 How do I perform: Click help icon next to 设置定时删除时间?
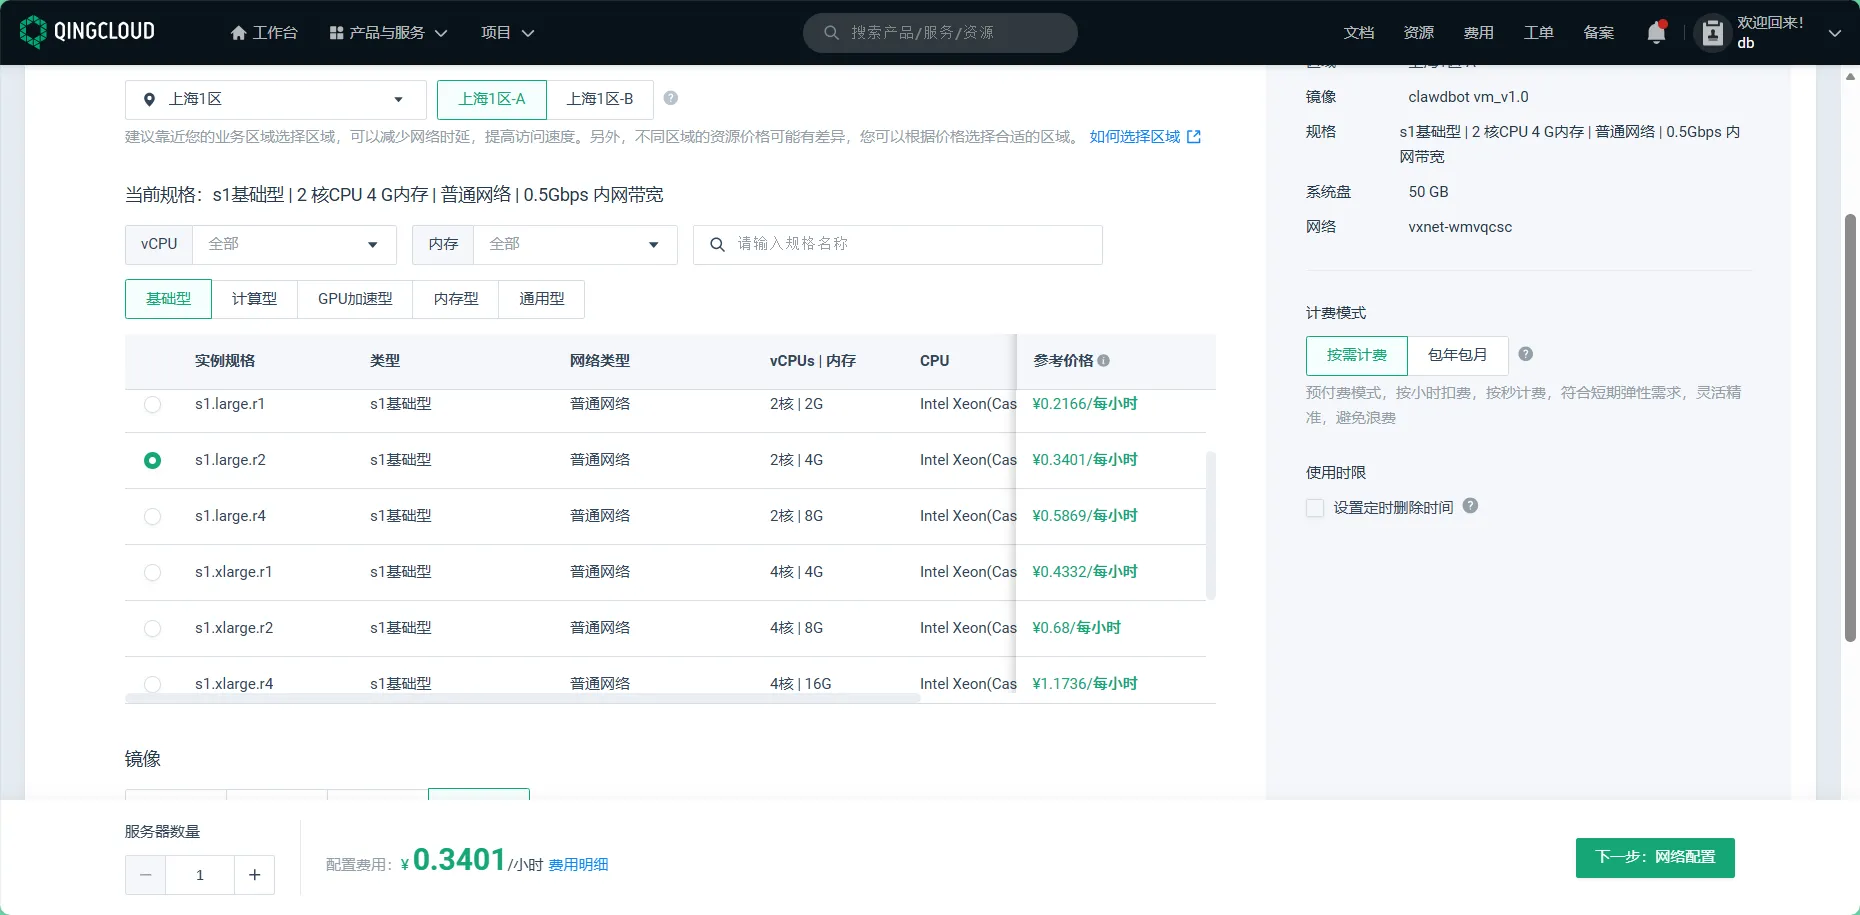1470,506
